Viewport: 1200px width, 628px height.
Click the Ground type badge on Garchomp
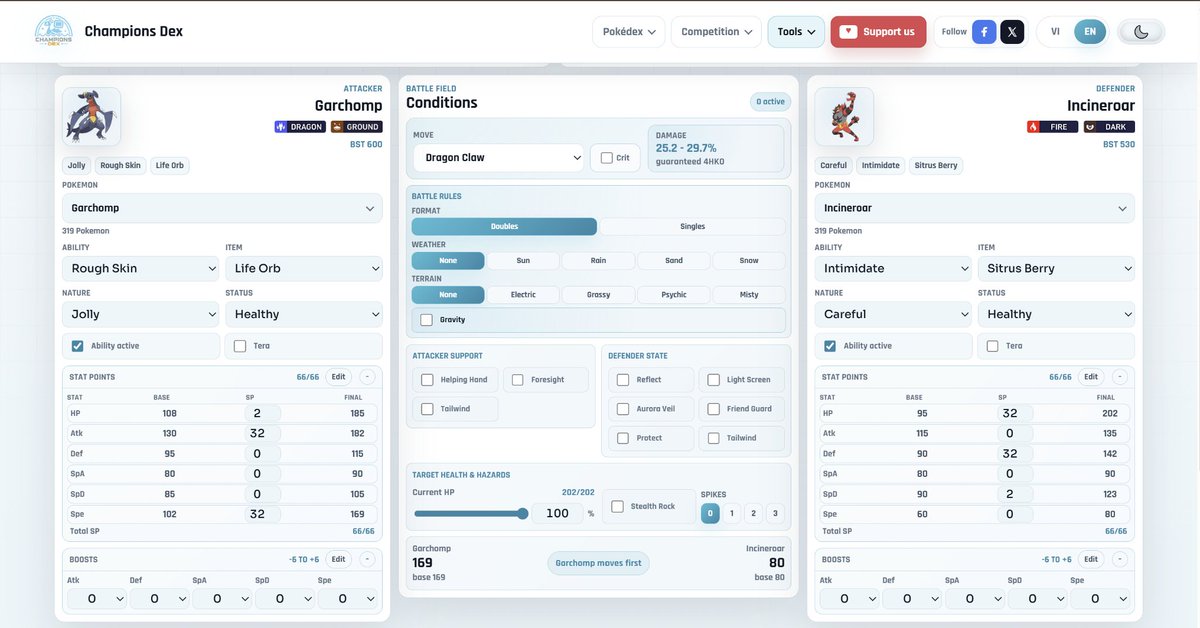[x=357, y=127]
